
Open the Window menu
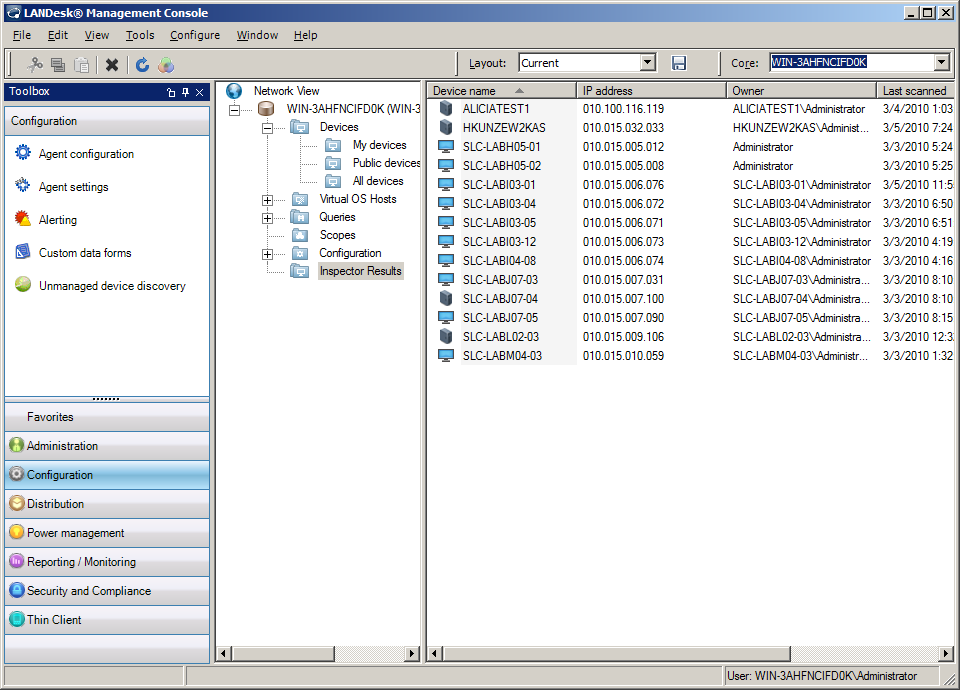click(257, 36)
